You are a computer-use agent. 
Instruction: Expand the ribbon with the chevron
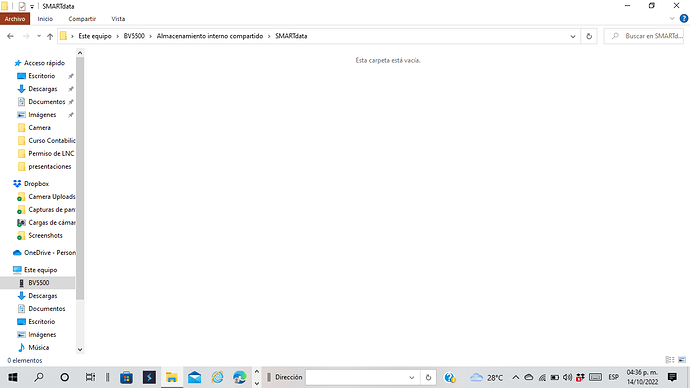672,18
